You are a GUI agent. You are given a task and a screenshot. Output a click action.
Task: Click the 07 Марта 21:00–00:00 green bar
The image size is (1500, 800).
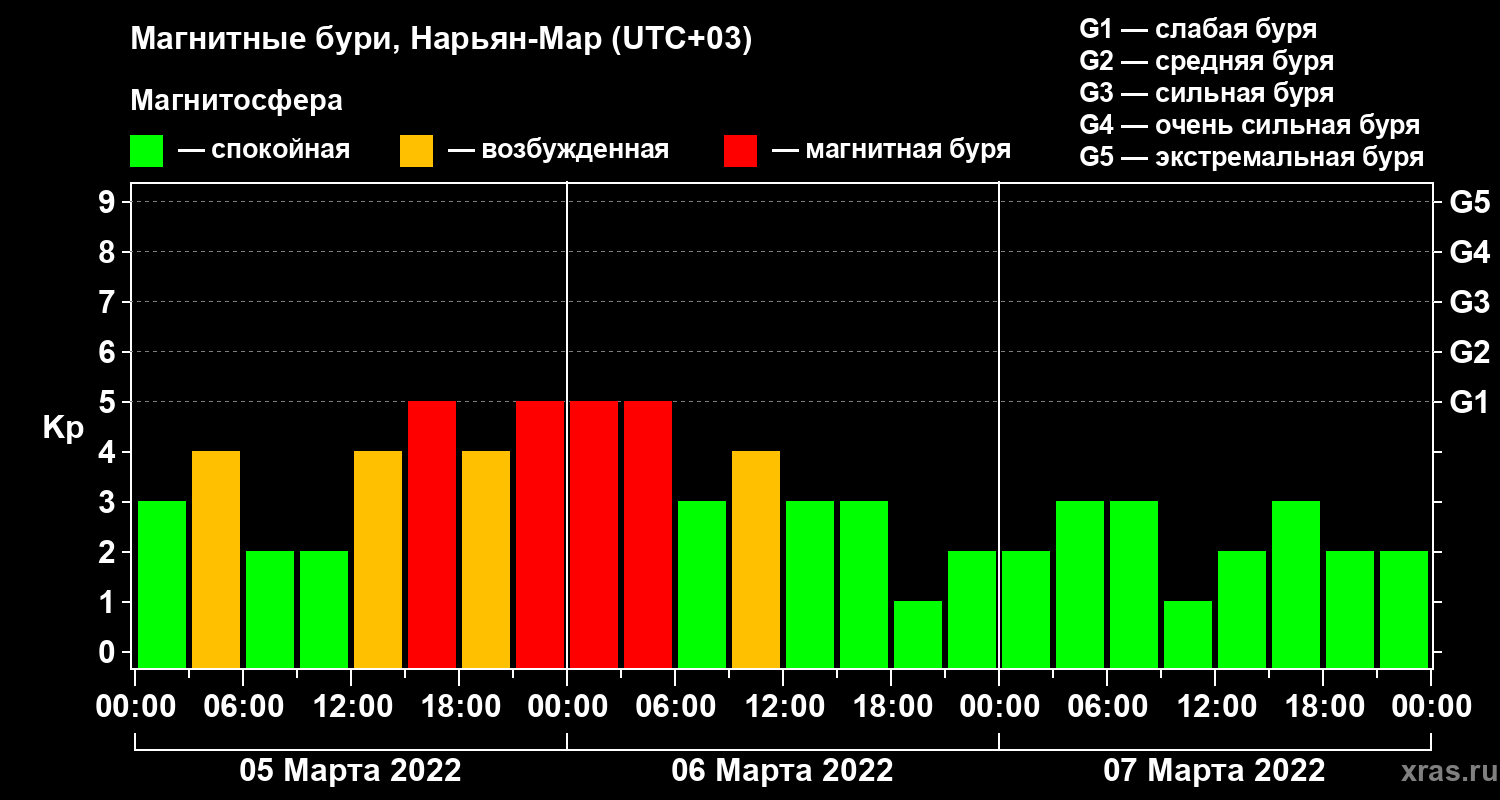(x=1404, y=609)
